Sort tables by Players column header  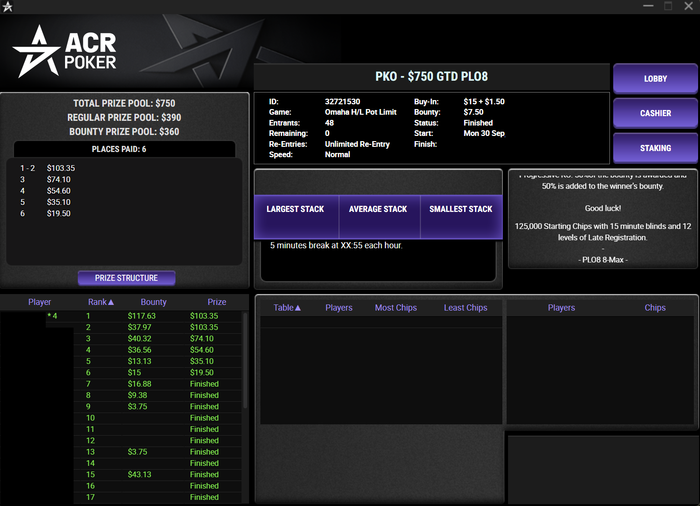(339, 308)
